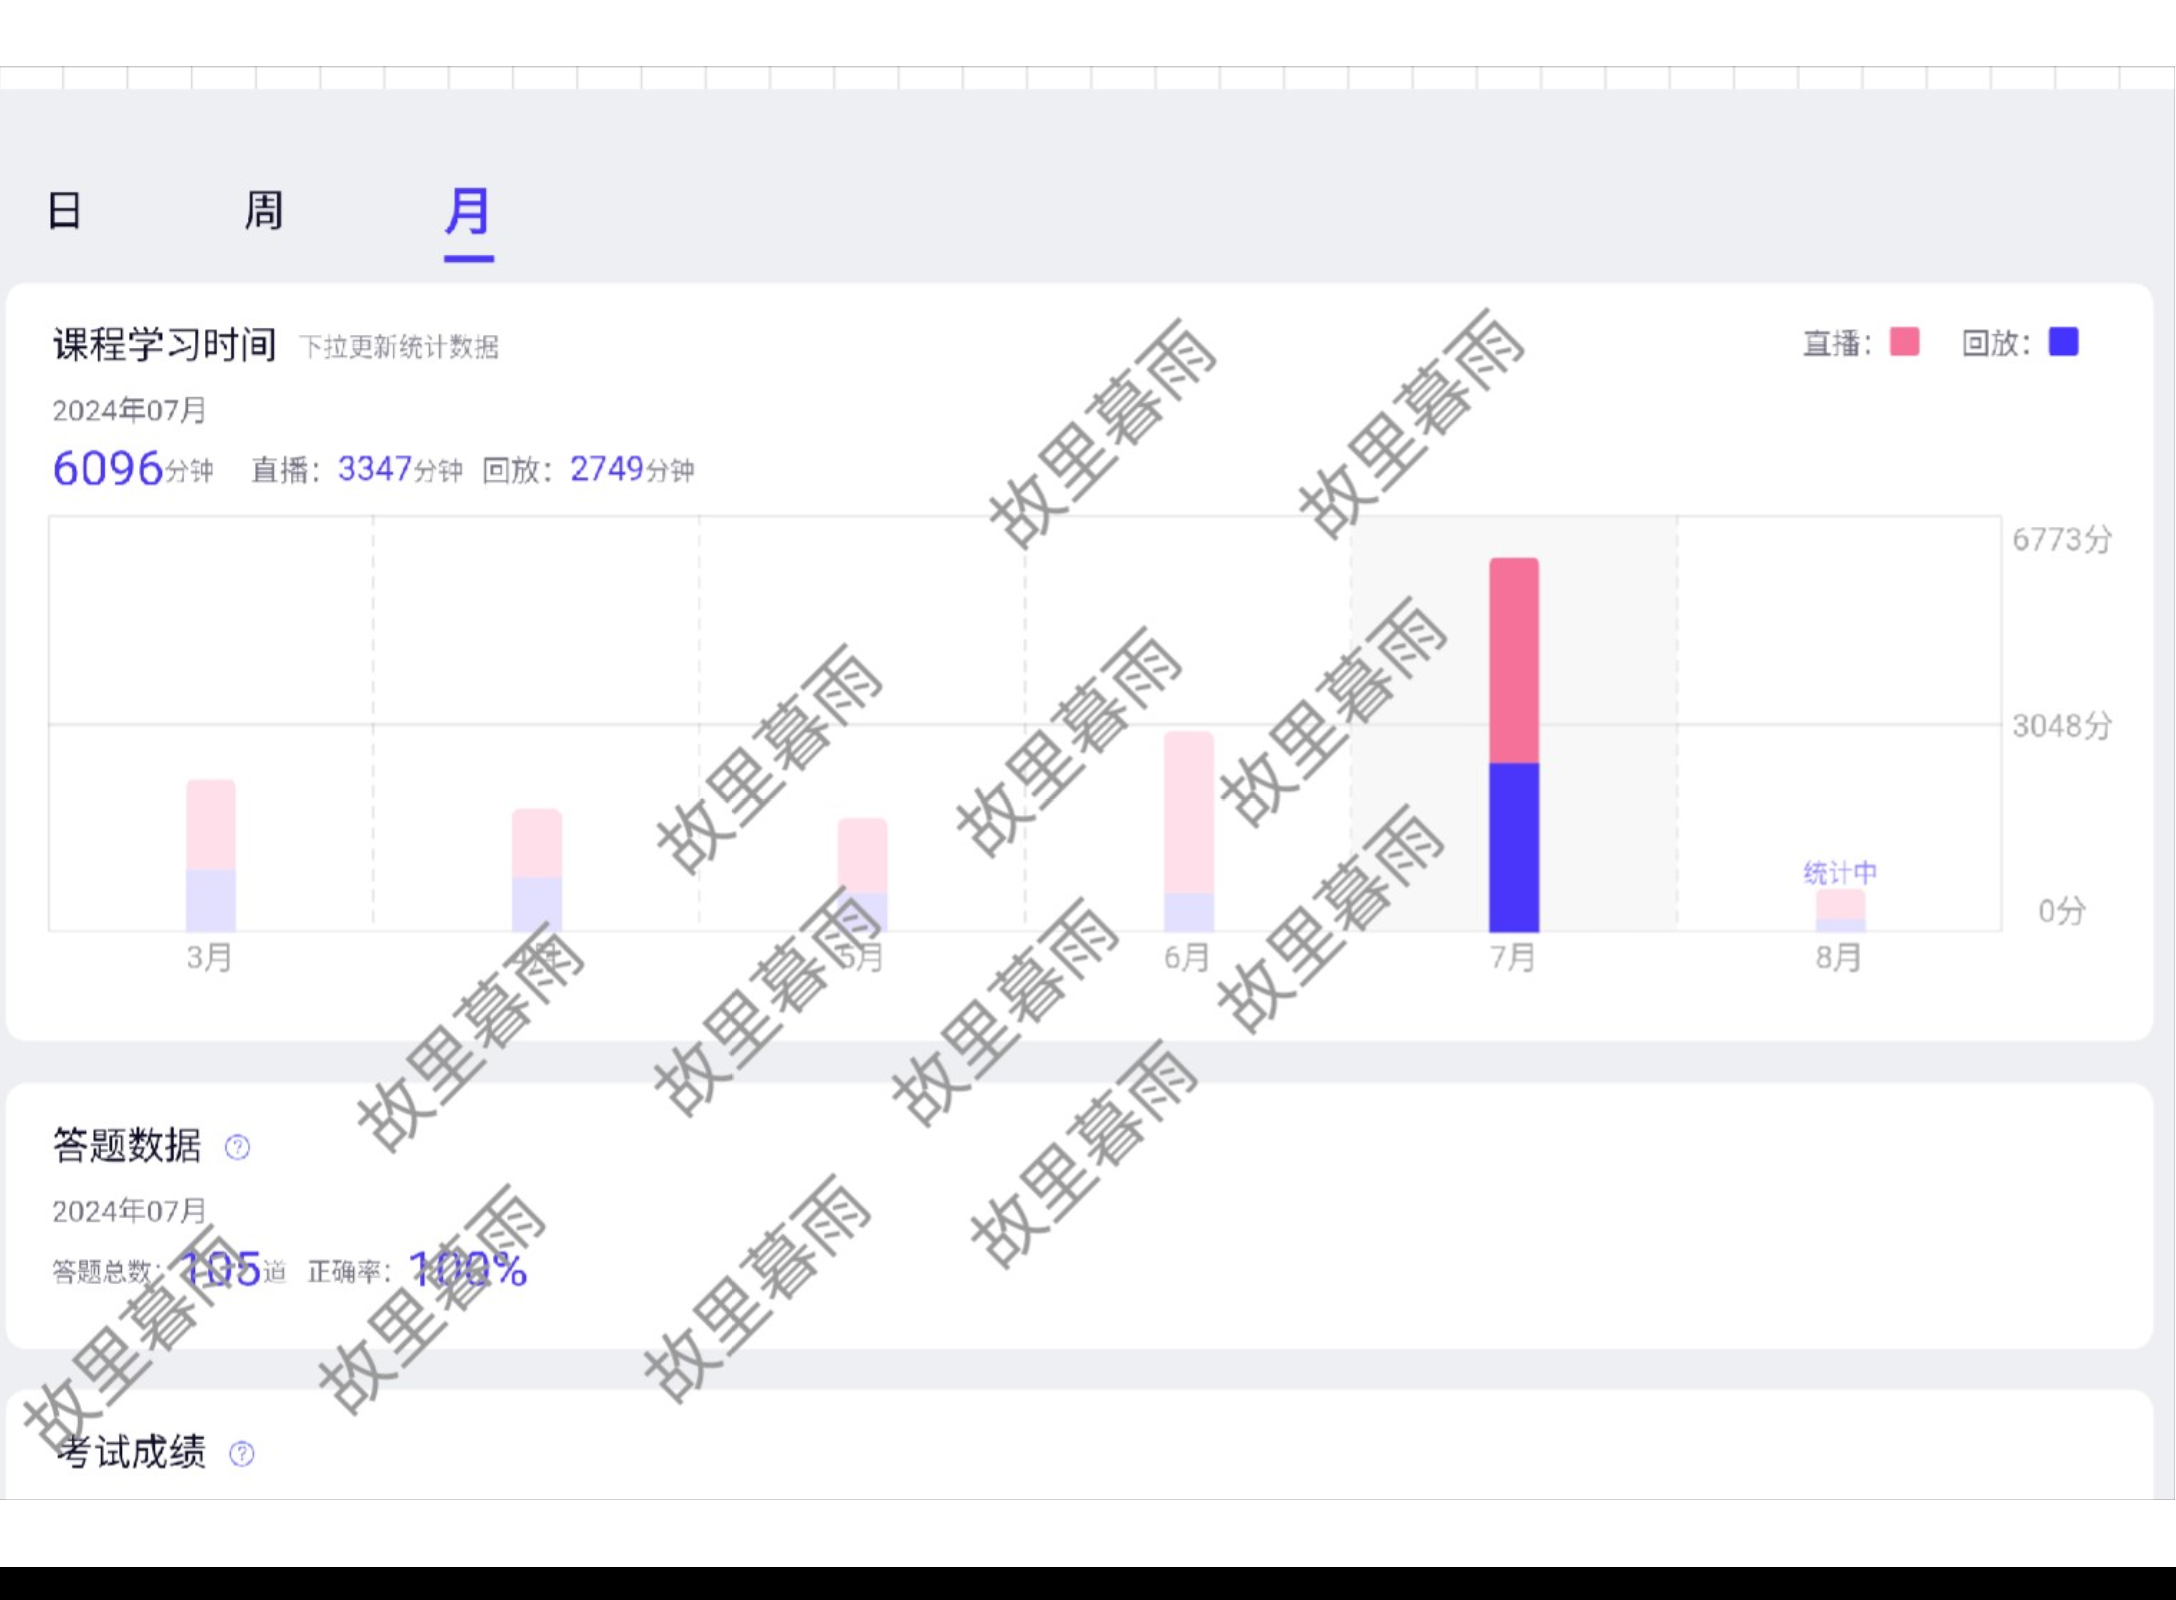Image resolution: width=2176 pixels, height=1600 pixels.
Task: Click the 课程学习时间 heading
Action: point(165,344)
